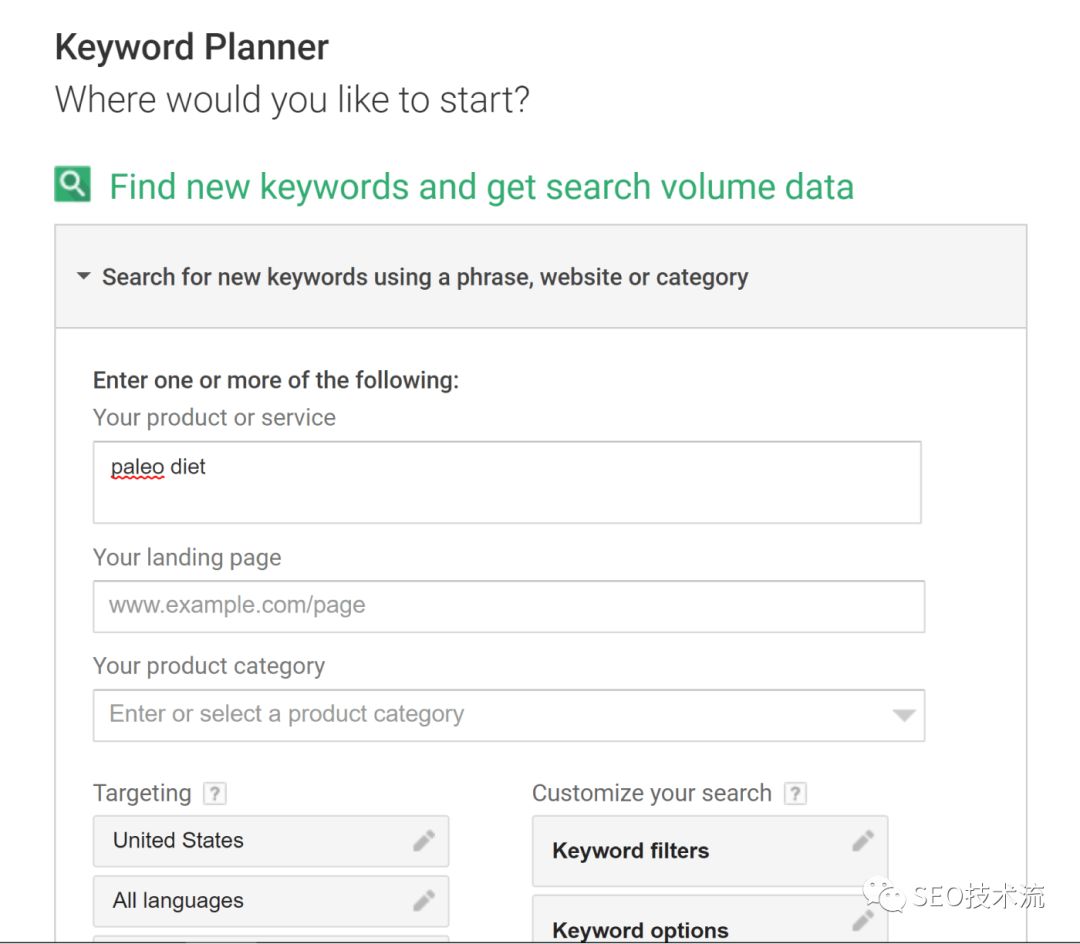Screen dimensions: 1080x944
Task: Click the Search for new keywords header text
Action: (425, 277)
